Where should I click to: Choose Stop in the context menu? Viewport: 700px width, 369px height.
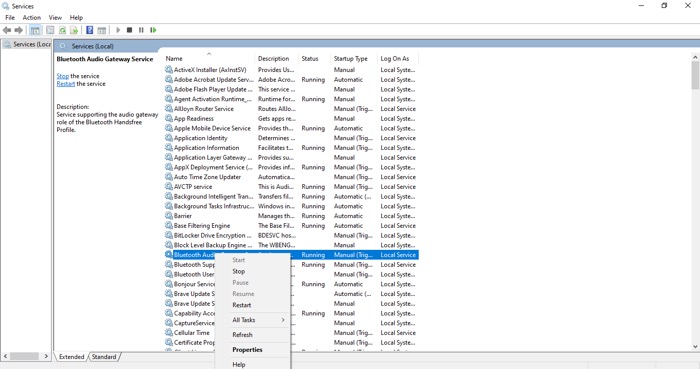(x=253, y=271)
